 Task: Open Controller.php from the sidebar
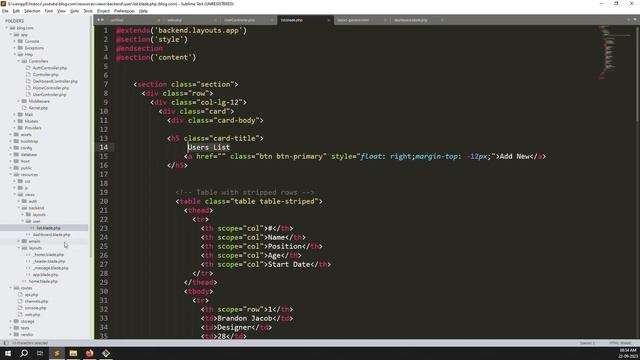click(45, 75)
